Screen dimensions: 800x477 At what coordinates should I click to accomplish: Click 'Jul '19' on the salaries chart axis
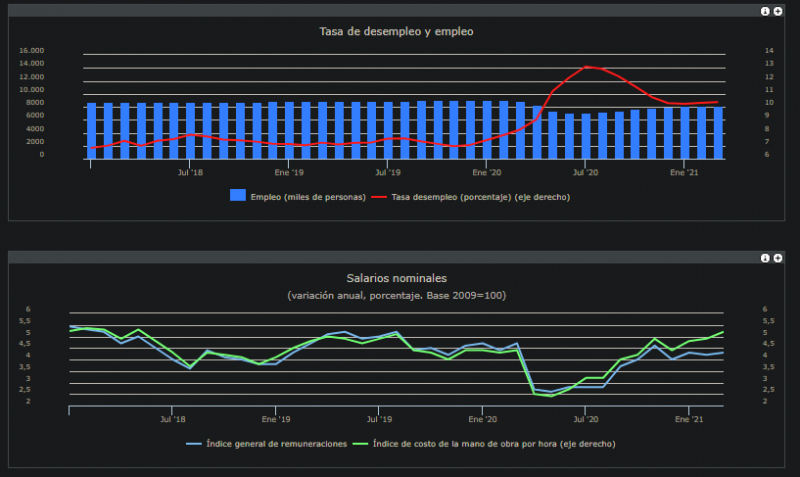click(x=379, y=419)
